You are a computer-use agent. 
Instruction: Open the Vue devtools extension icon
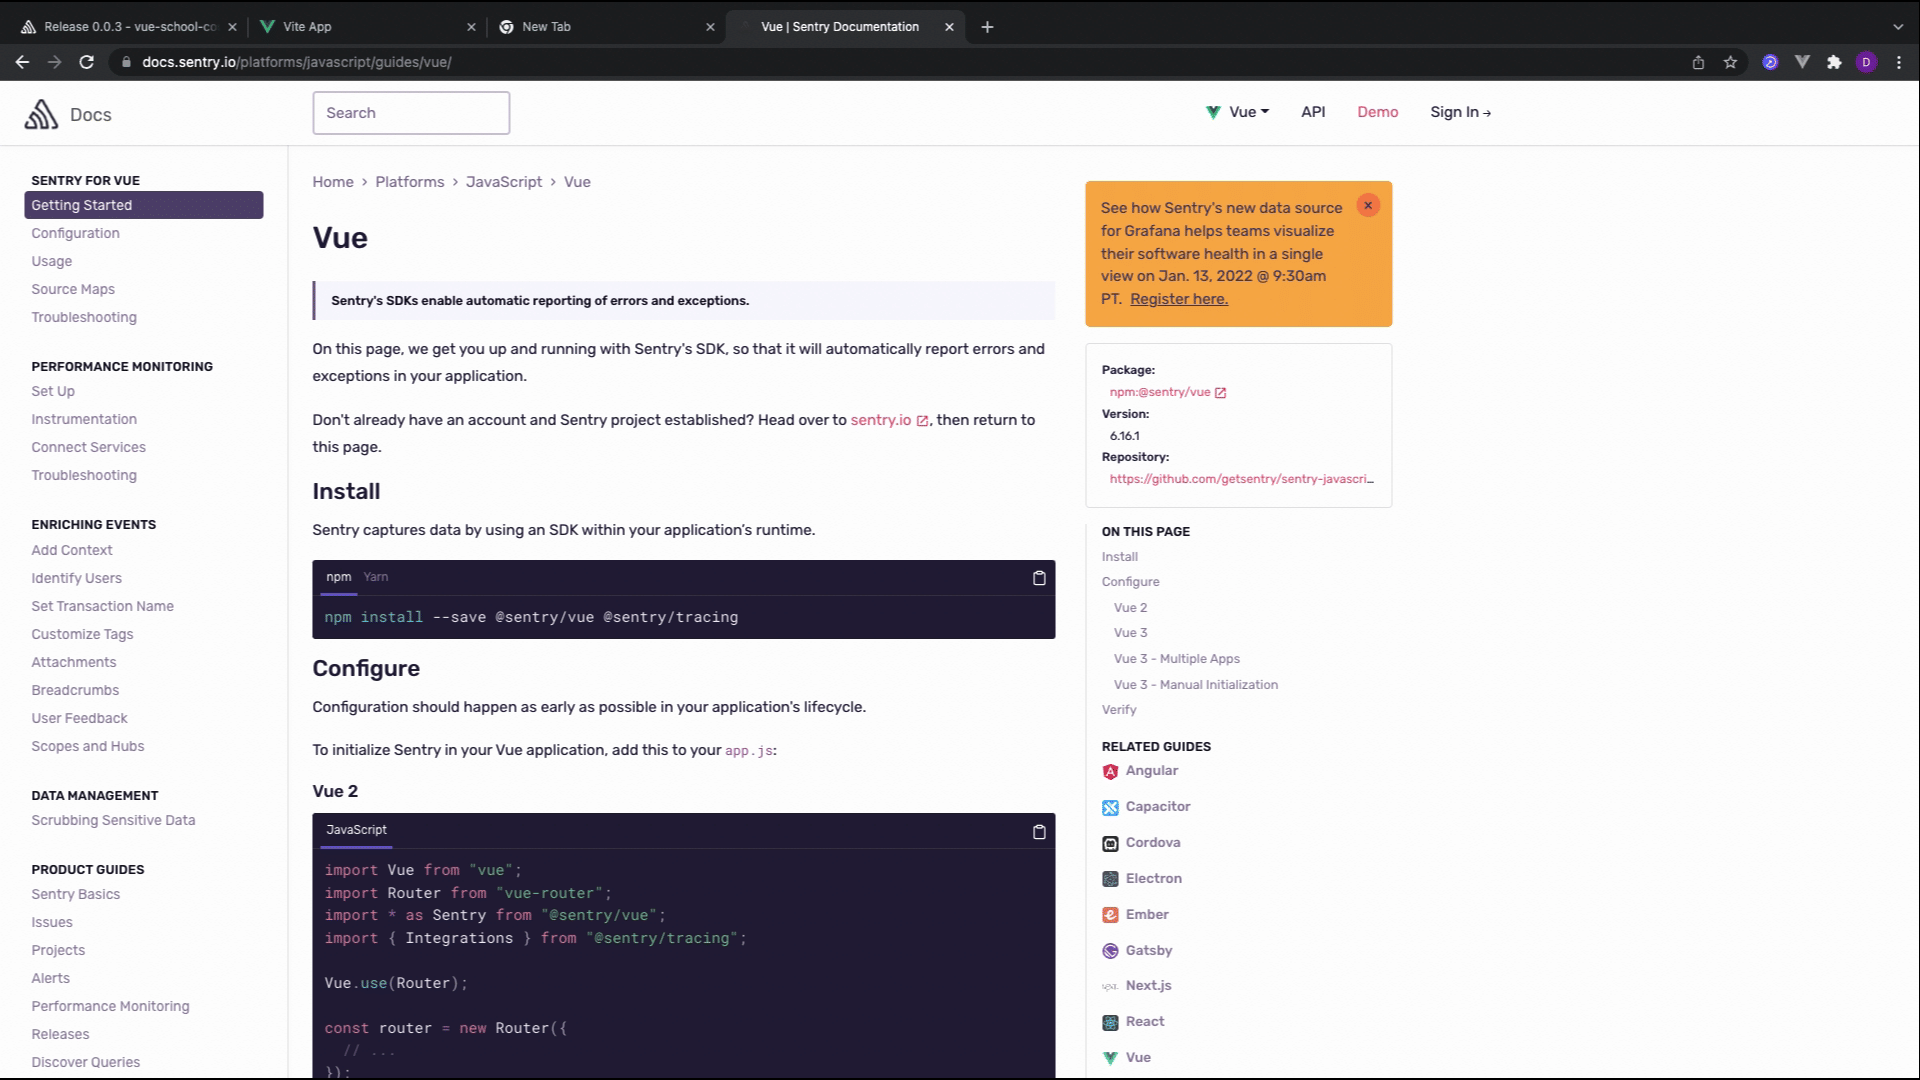click(x=1802, y=62)
